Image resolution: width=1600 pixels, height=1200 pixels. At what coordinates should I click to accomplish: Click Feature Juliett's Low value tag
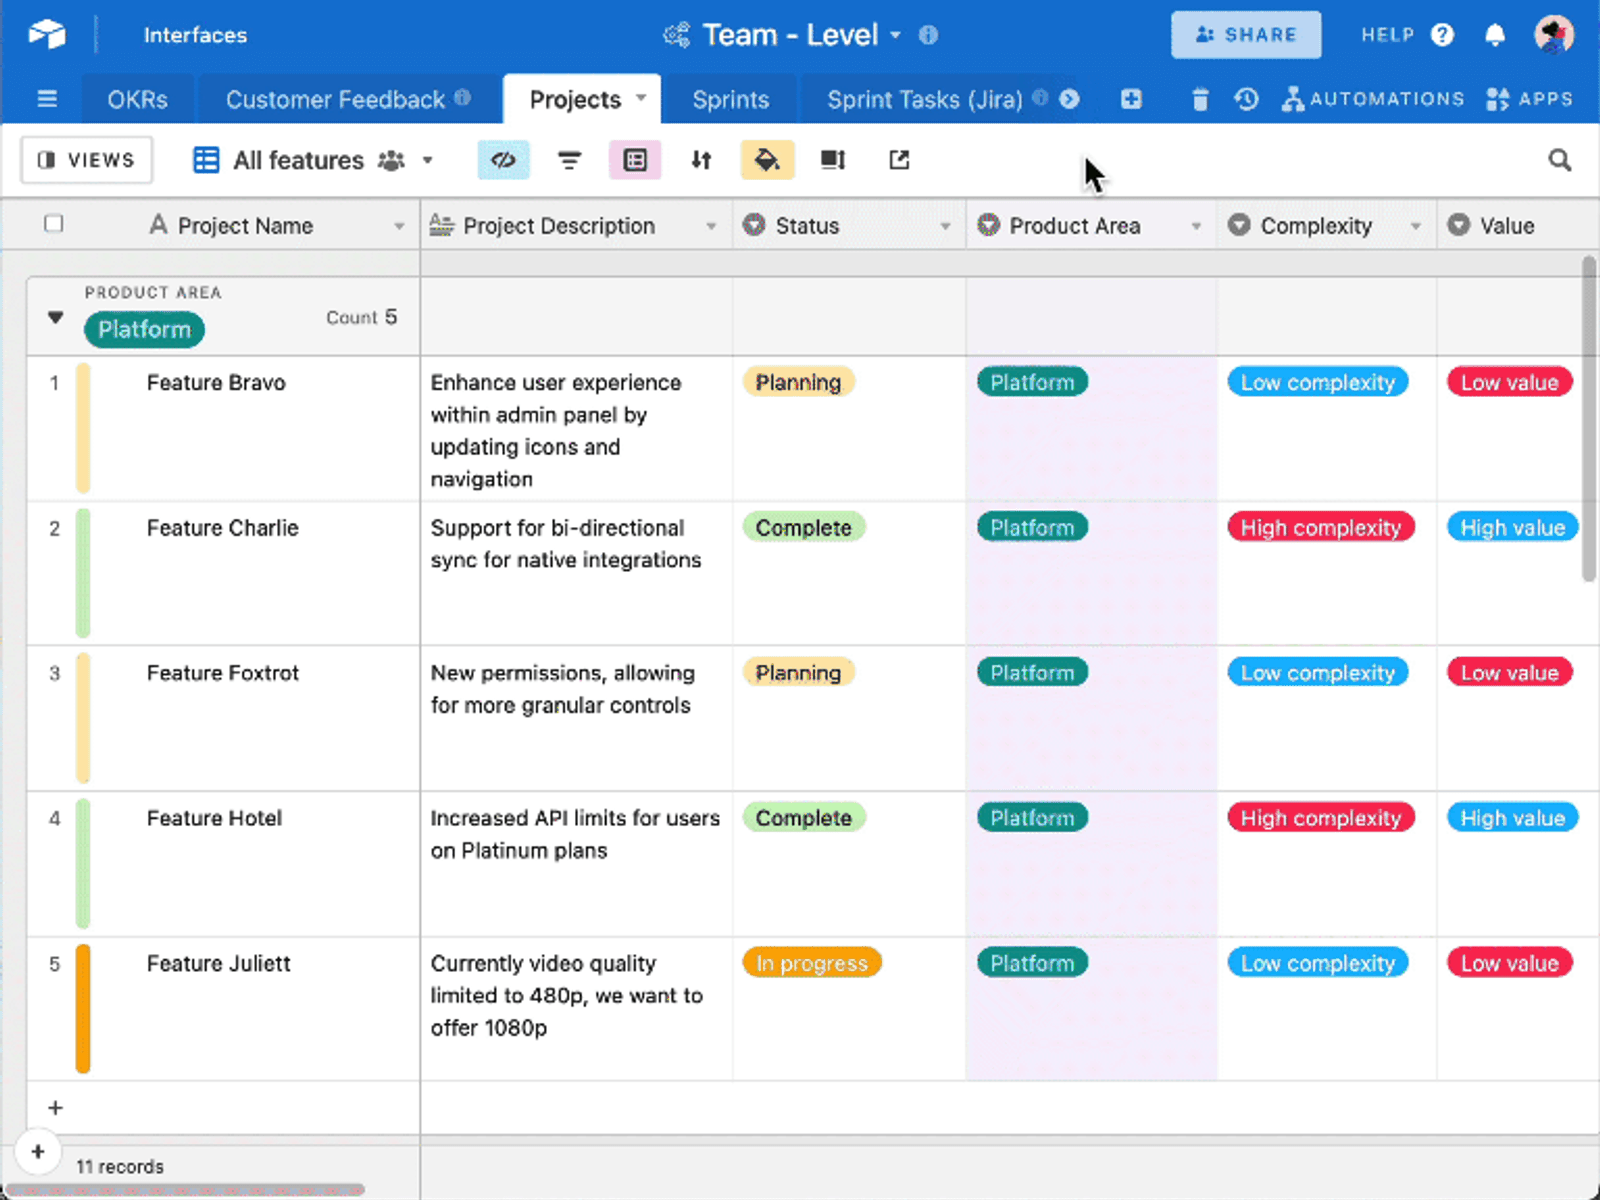click(x=1509, y=963)
